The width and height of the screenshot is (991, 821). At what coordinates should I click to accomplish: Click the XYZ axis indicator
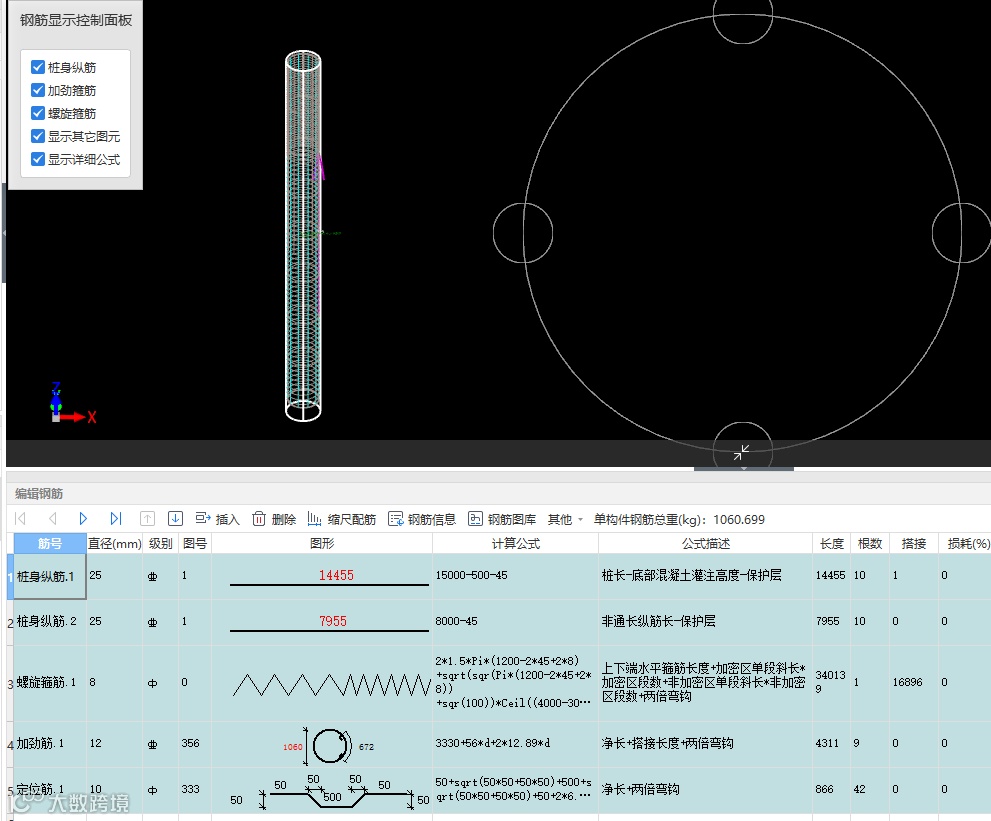72,403
